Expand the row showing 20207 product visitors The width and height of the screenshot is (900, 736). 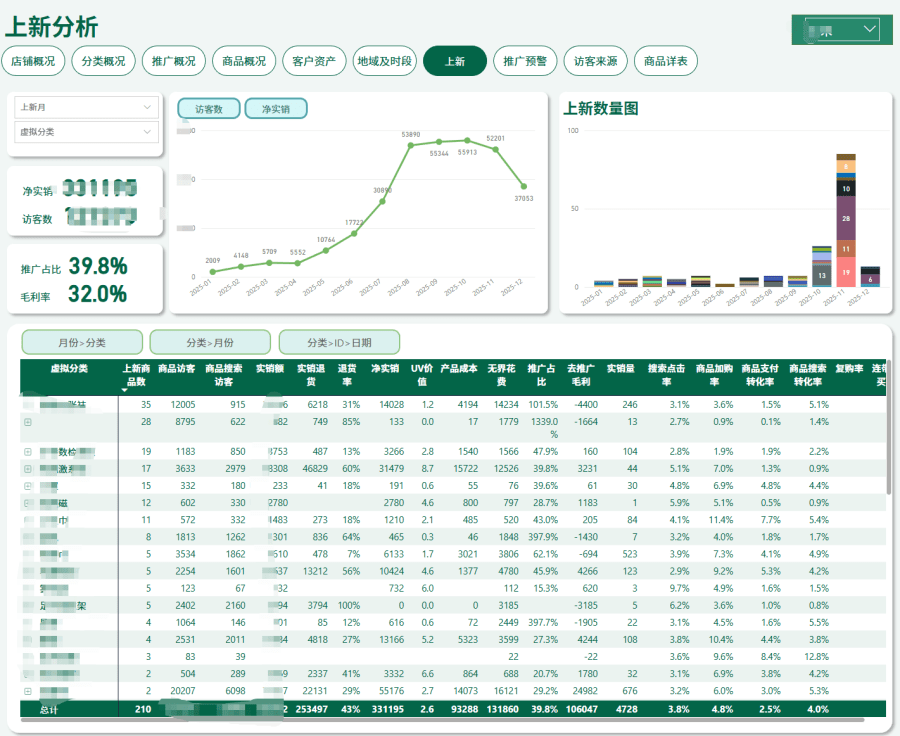pyautogui.click(x=27, y=691)
